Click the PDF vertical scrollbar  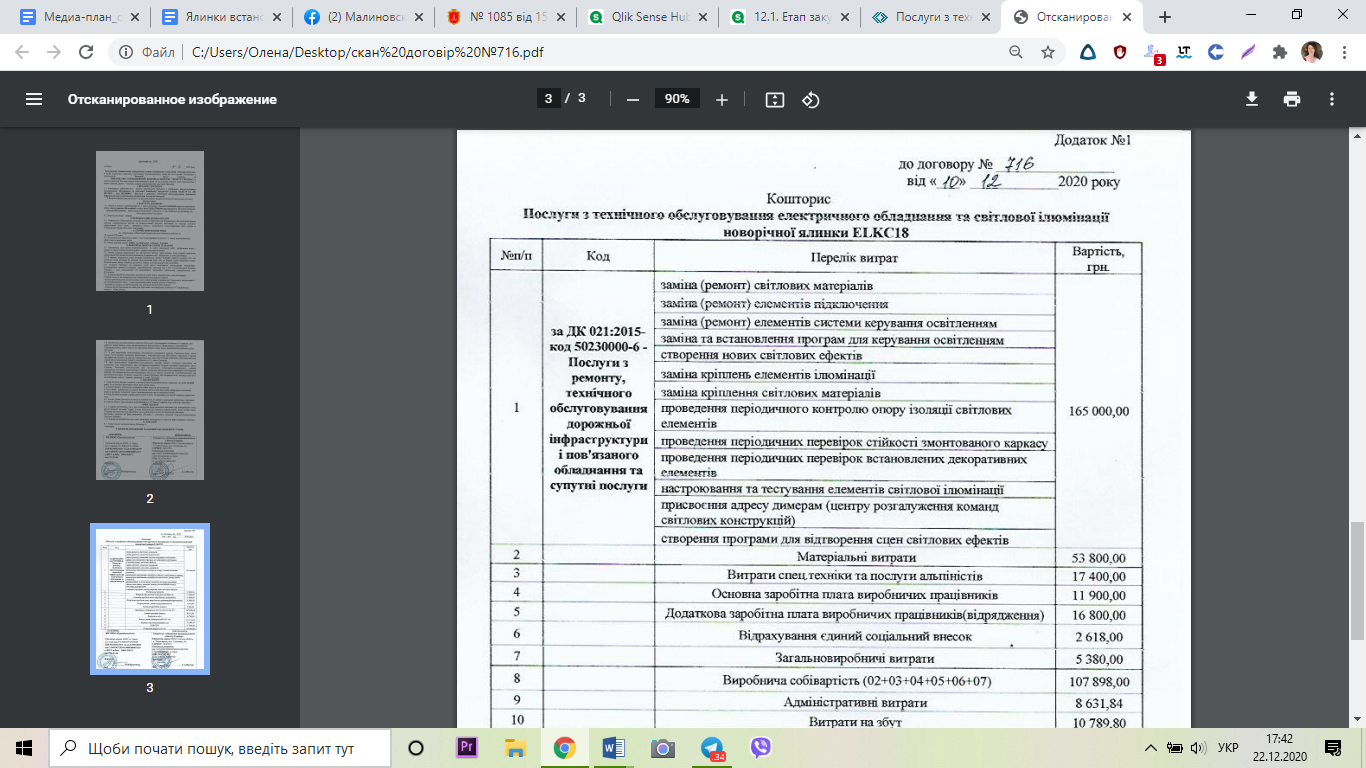pyautogui.click(x=1357, y=581)
